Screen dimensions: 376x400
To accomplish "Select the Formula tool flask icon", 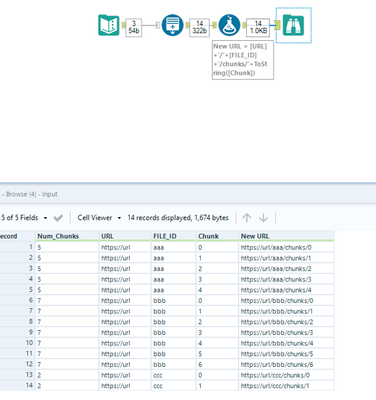I will tap(229, 25).
